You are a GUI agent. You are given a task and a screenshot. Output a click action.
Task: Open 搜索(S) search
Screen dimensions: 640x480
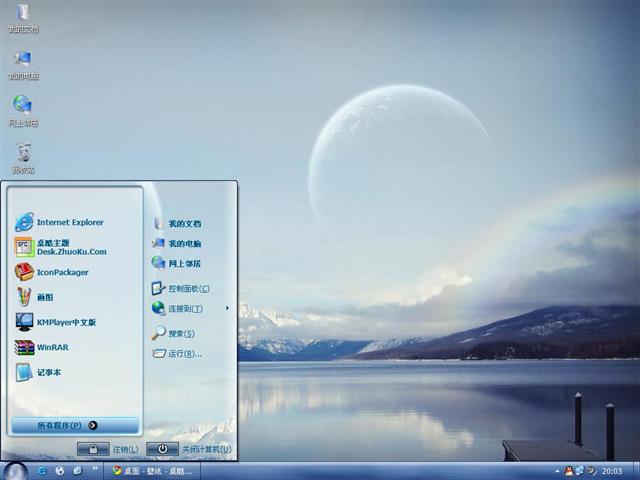[x=173, y=333]
